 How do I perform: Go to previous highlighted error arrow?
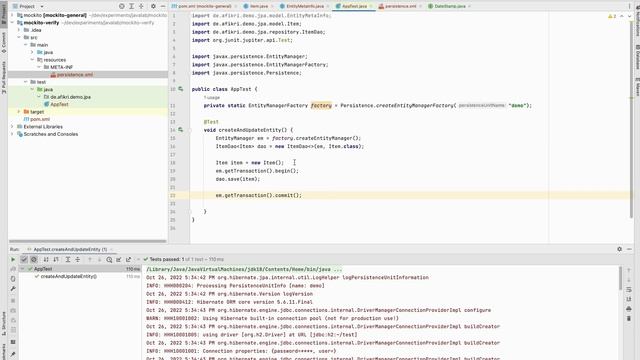(x=622, y=16)
